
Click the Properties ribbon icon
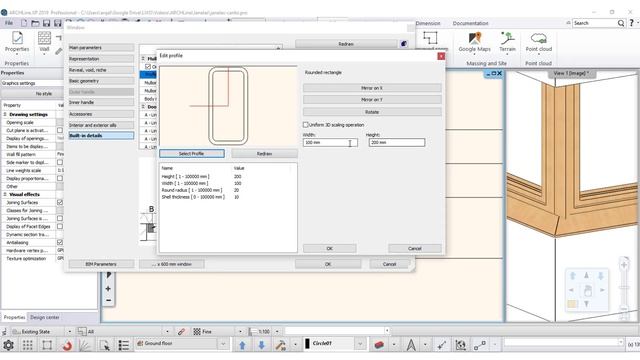(x=17, y=38)
